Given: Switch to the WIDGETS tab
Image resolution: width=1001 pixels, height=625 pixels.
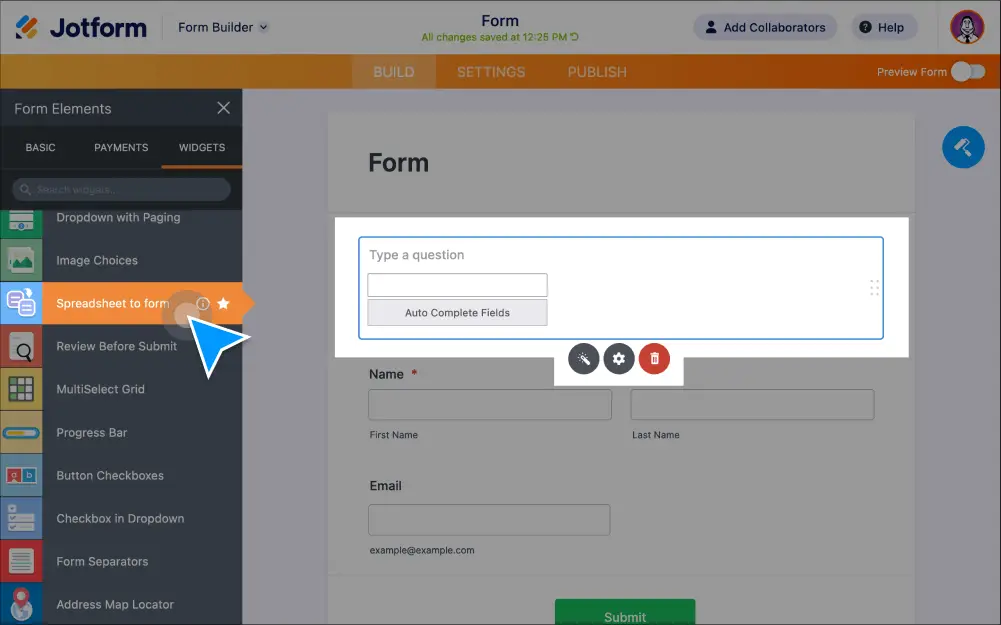Looking at the screenshot, I should coord(200,147).
